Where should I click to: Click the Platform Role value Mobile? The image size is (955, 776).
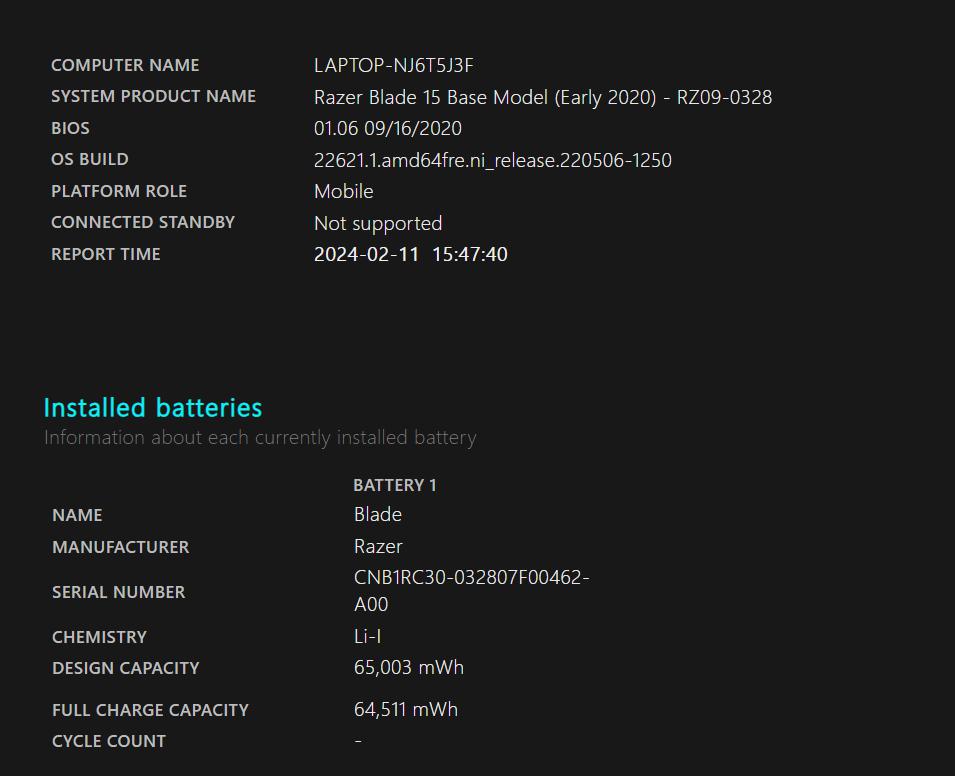[343, 191]
